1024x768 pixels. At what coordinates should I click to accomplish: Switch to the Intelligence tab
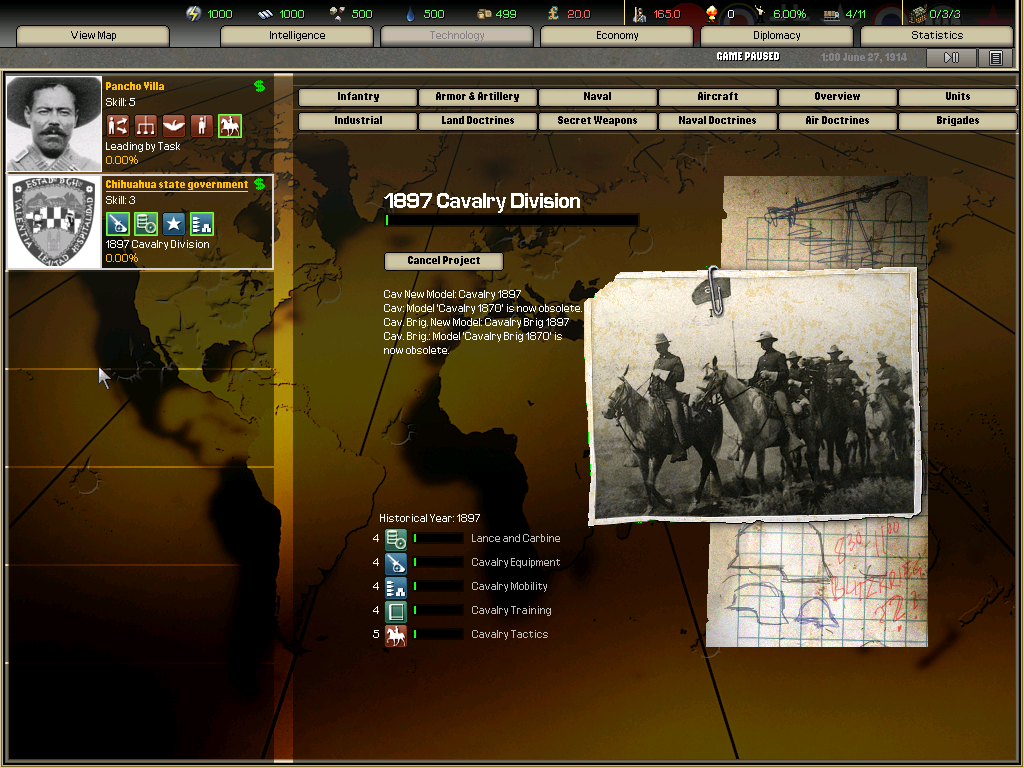[297, 36]
